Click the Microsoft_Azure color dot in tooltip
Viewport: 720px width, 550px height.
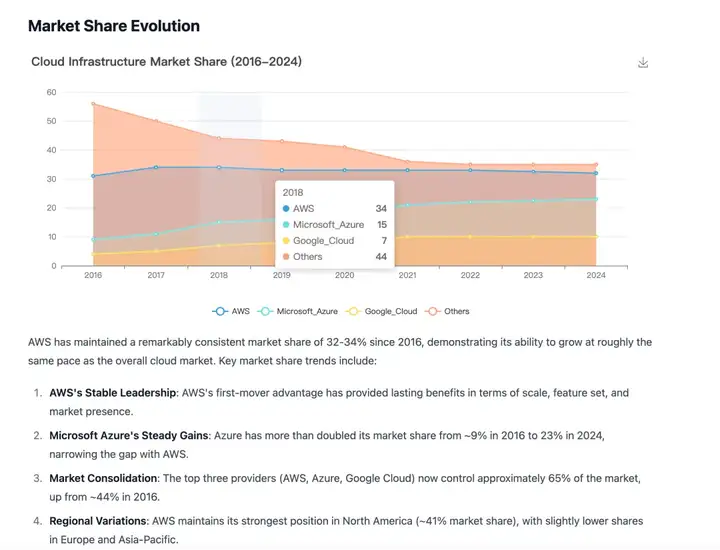click(286, 224)
